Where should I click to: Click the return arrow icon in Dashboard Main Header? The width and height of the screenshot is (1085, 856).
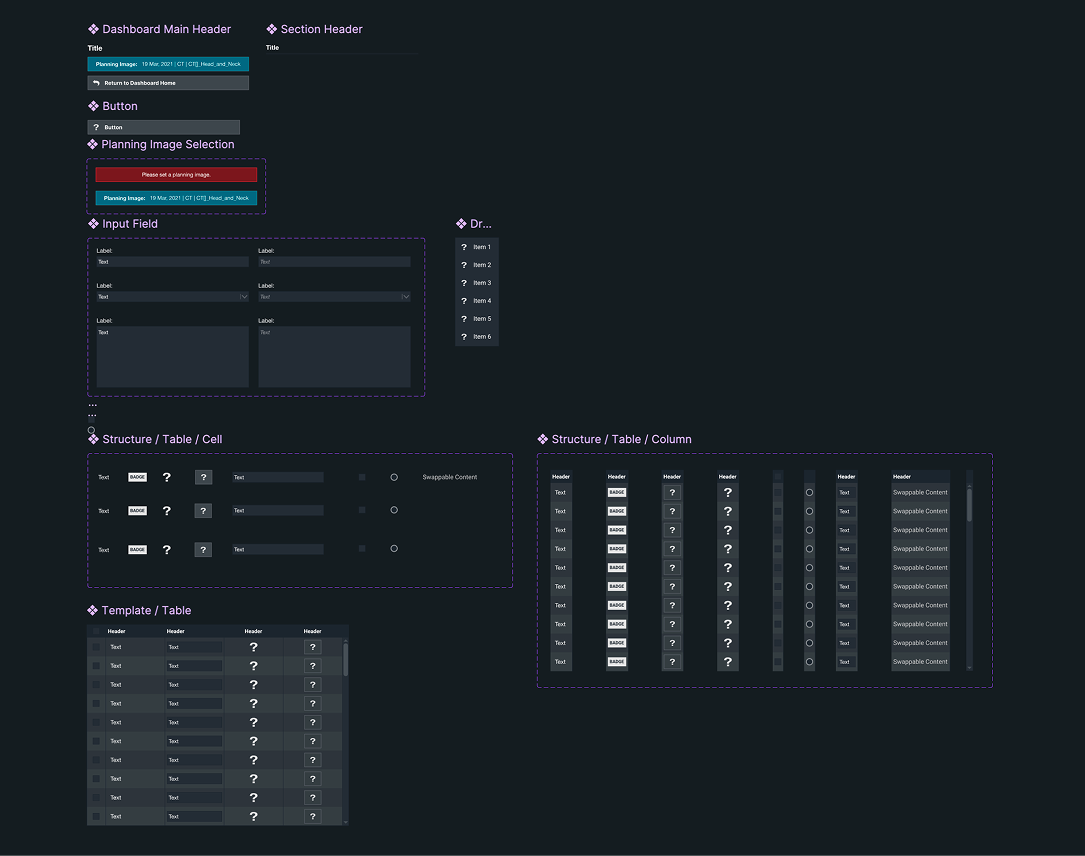[96, 83]
